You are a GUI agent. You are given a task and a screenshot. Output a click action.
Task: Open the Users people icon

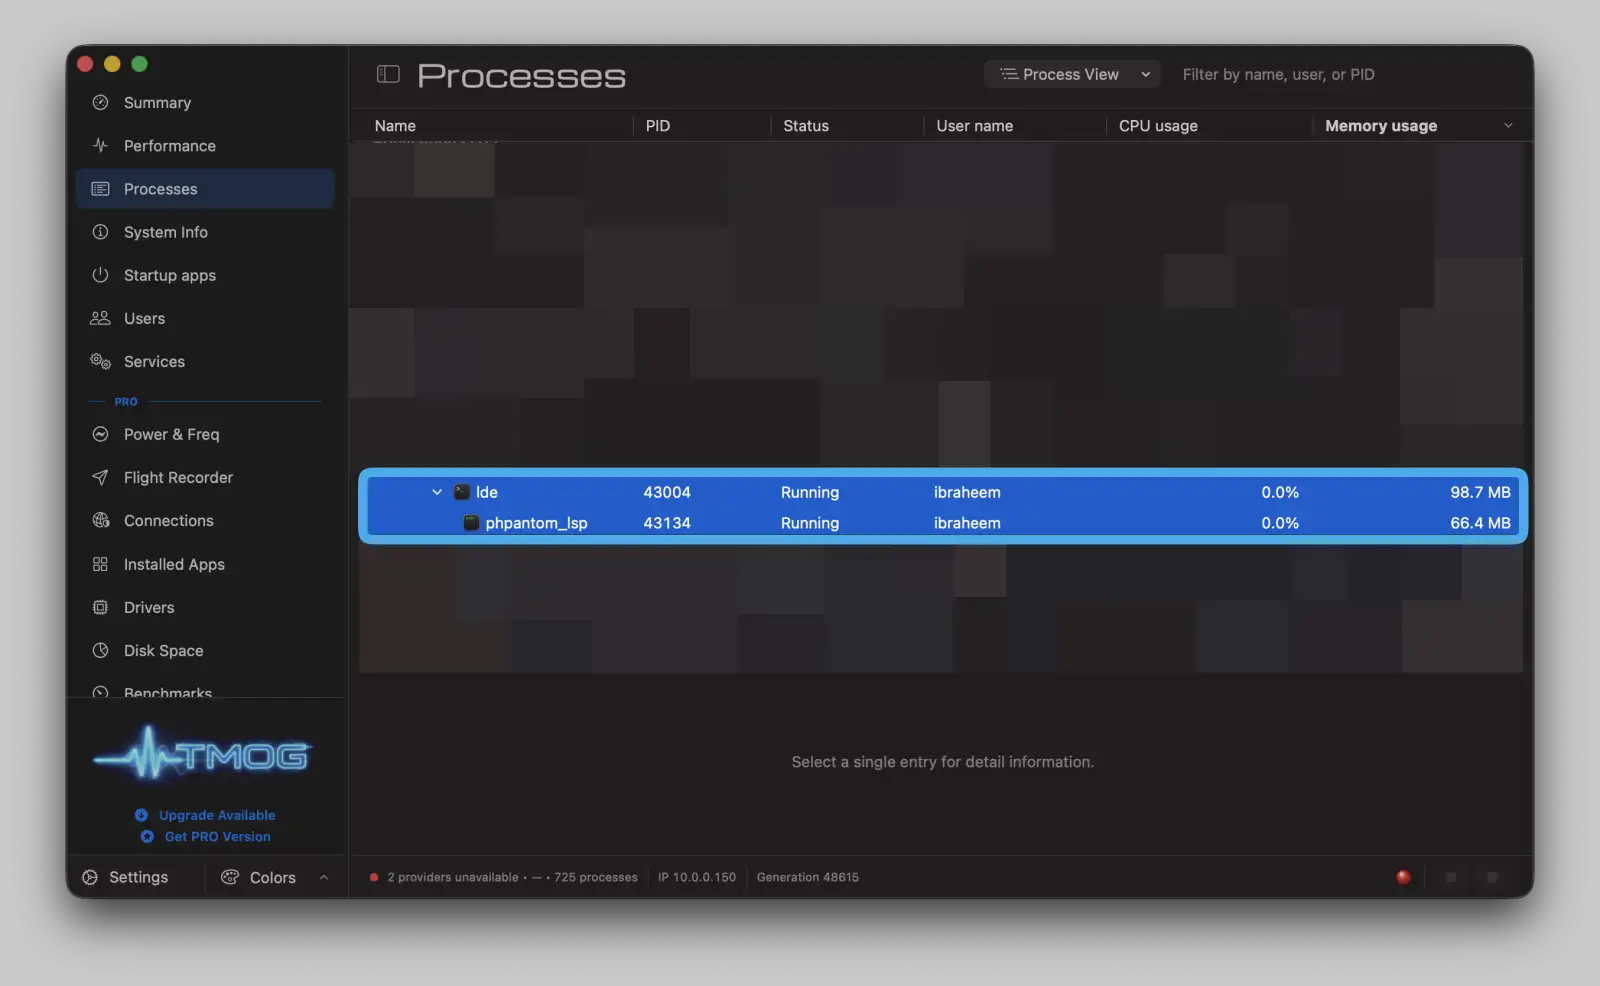100,318
